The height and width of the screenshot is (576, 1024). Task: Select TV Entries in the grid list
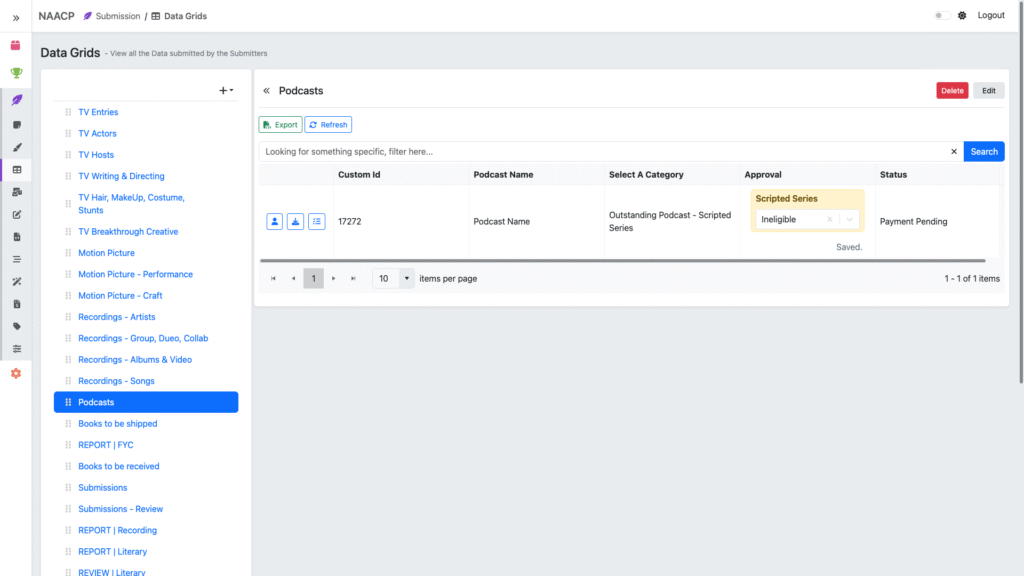(x=98, y=112)
